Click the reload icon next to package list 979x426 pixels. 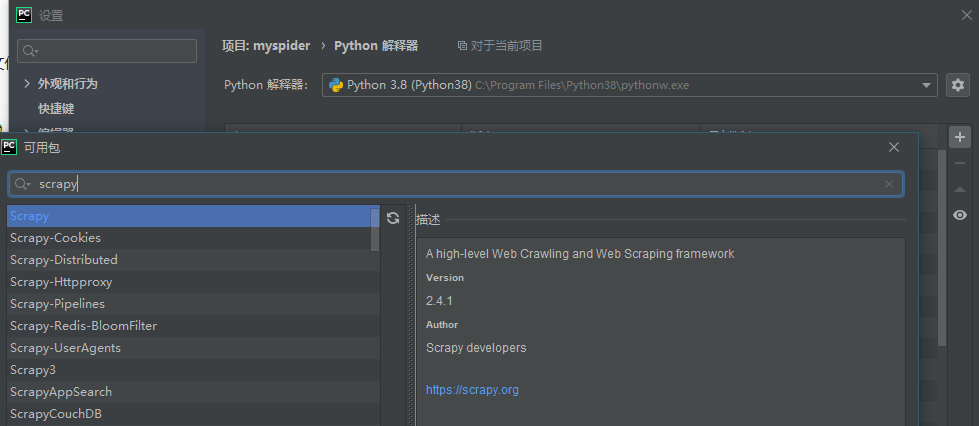click(x=393, y=218)
